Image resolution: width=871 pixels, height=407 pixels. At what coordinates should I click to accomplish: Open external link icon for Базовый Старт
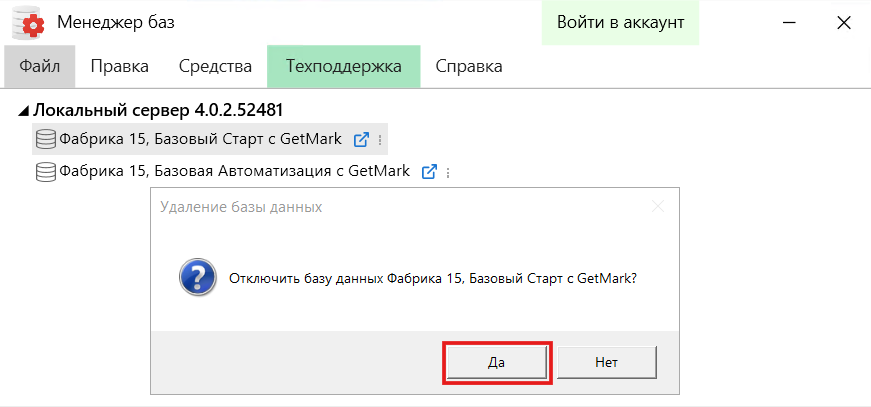coord(361,139)
